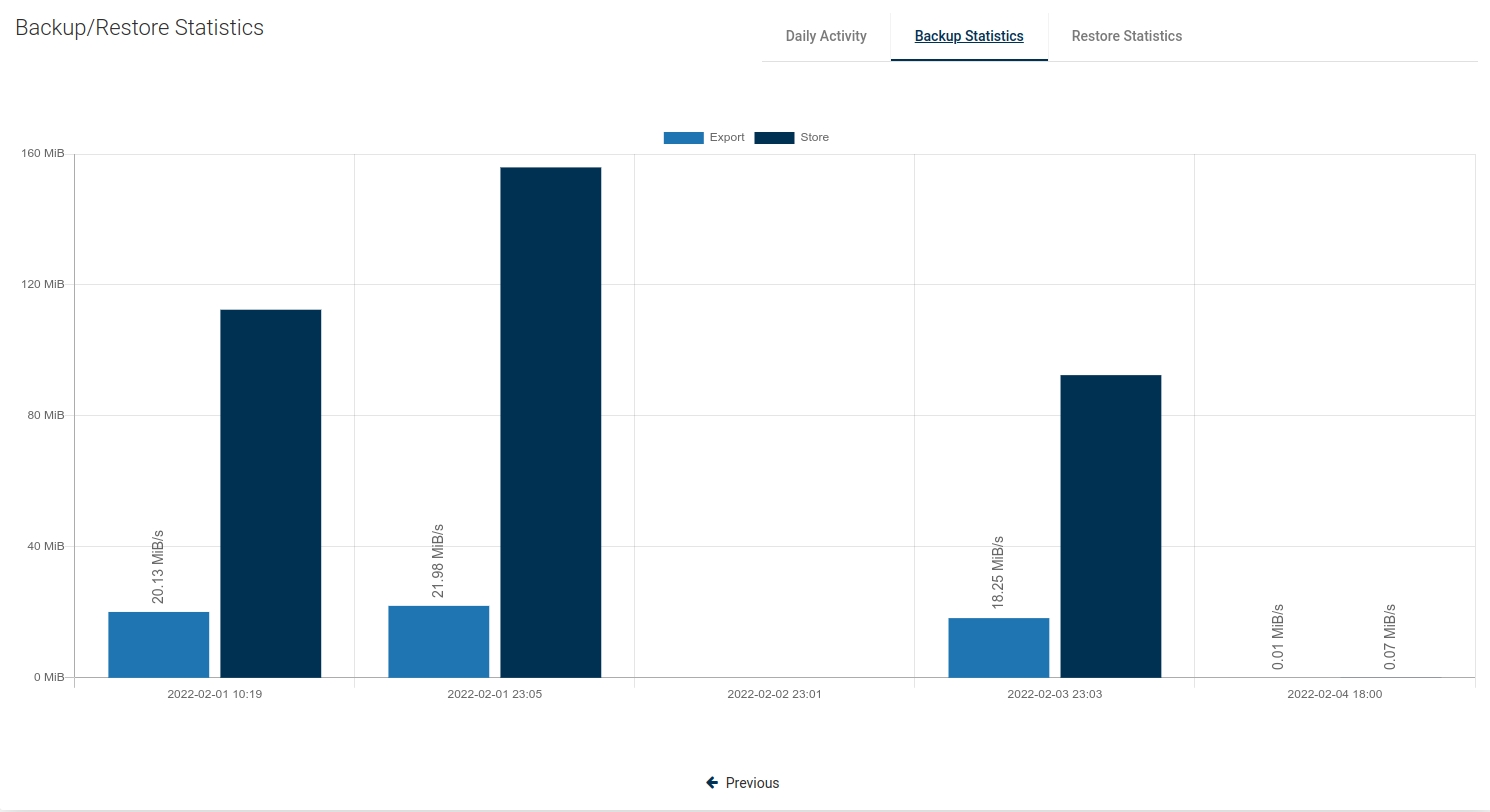This screenshot has width=1490, height=812.
Task: Click Export bar for 2022-02-01 23:05
Action: coord(439,641)
